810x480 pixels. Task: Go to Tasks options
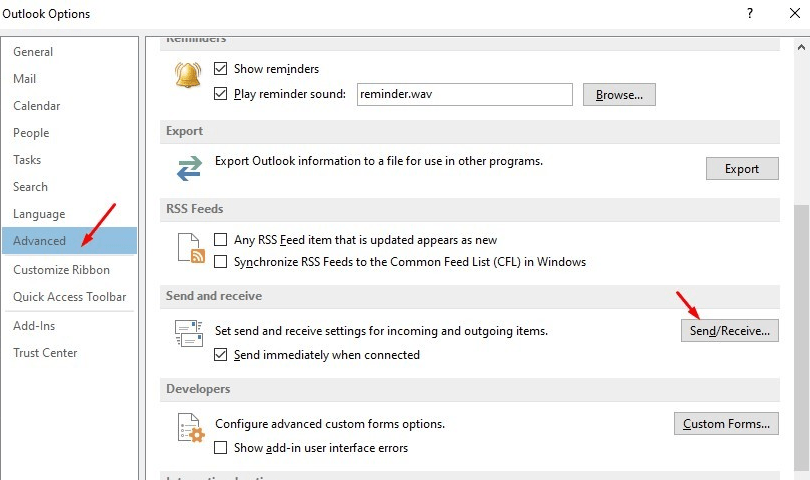[69, 160]
